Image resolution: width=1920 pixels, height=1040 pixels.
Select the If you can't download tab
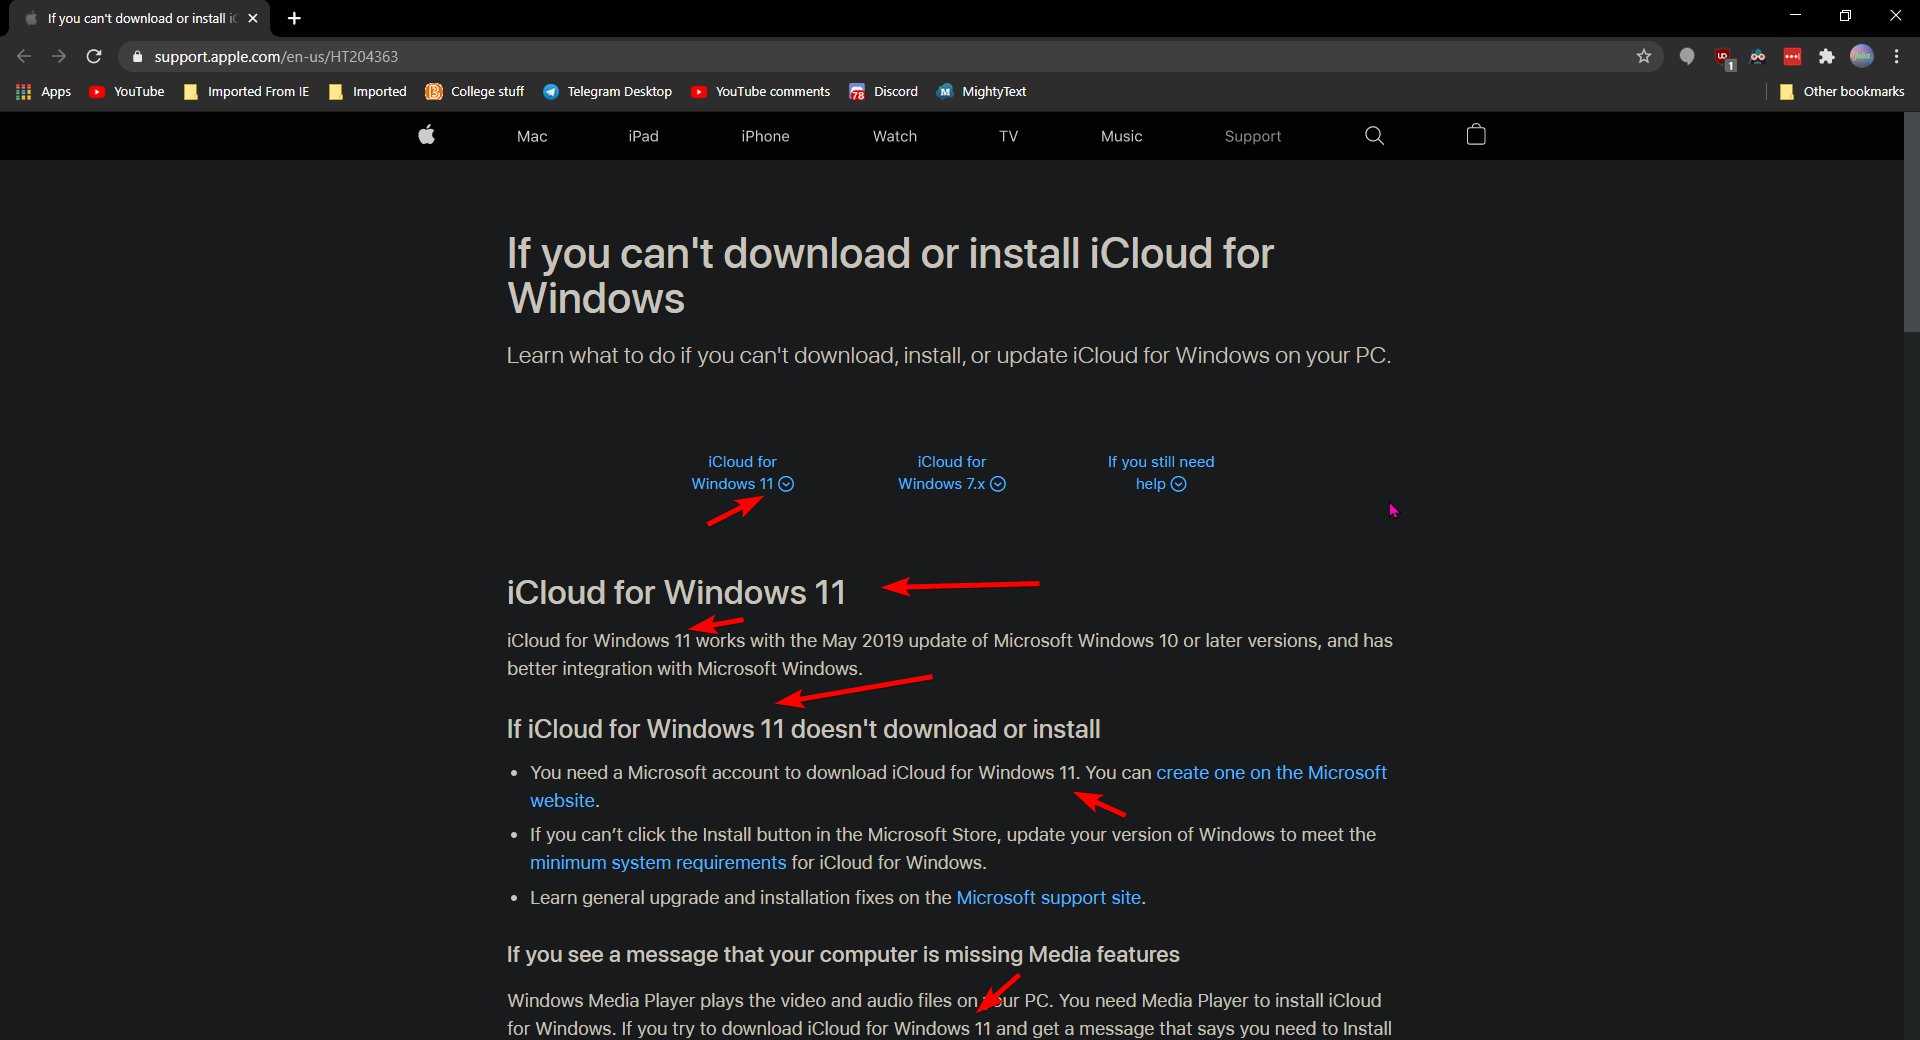pyautogui.click(x=138, y=18)
